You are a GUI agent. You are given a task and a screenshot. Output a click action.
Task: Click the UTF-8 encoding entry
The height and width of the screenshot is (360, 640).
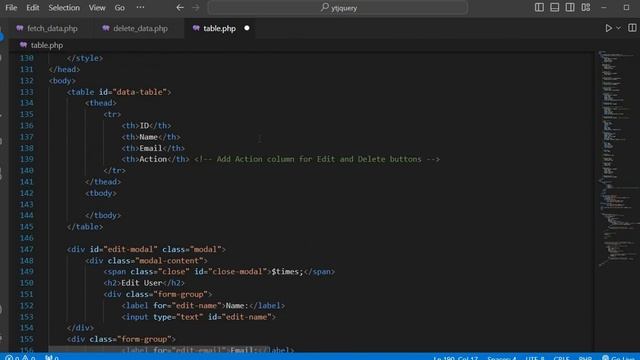[x=535, y=358]
